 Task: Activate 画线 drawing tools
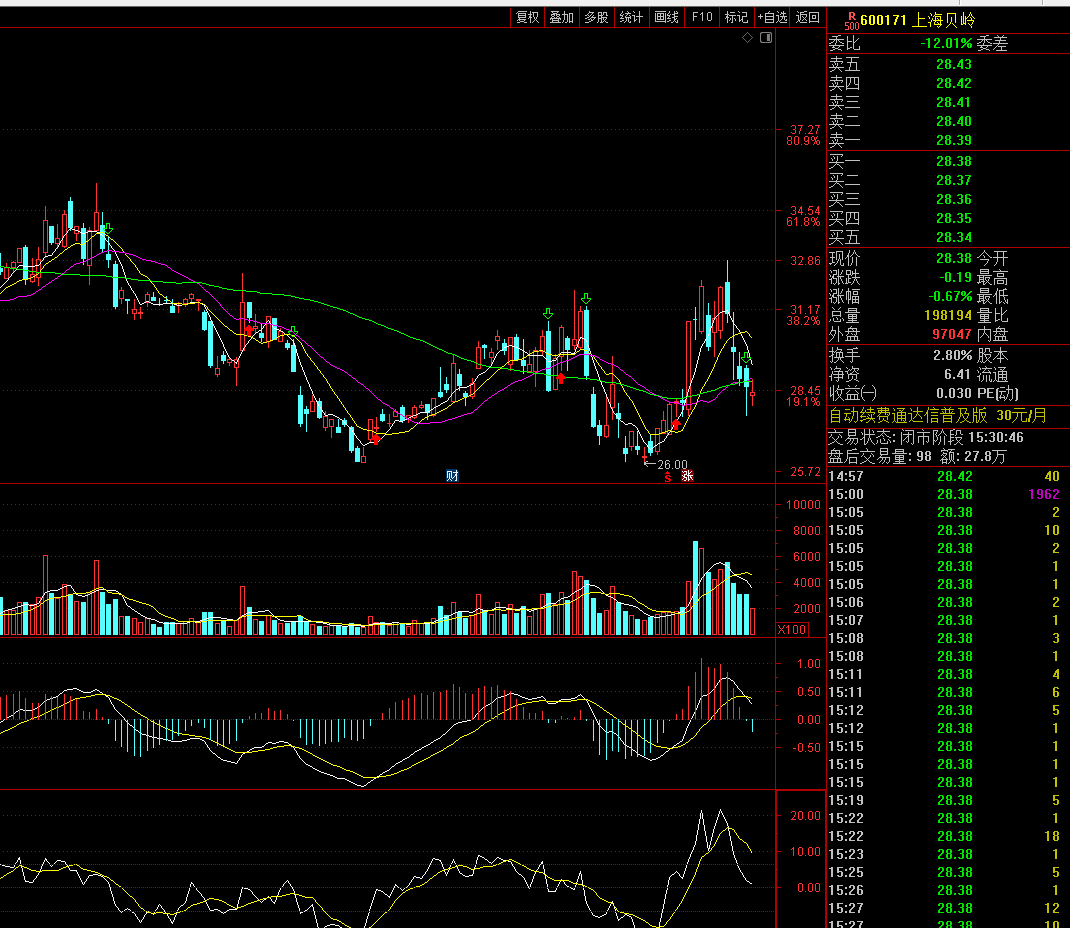pyautogui.click(x=667, y=17)
